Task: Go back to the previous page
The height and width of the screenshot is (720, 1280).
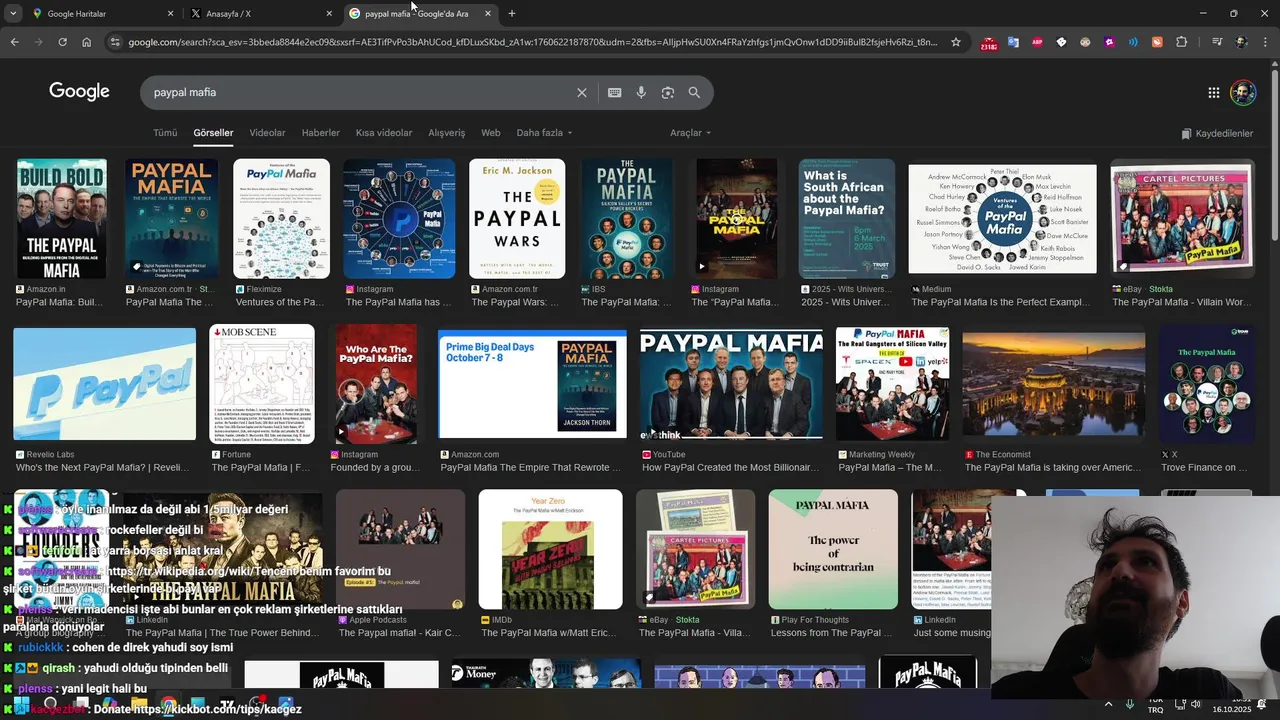Action: (14, 42)
